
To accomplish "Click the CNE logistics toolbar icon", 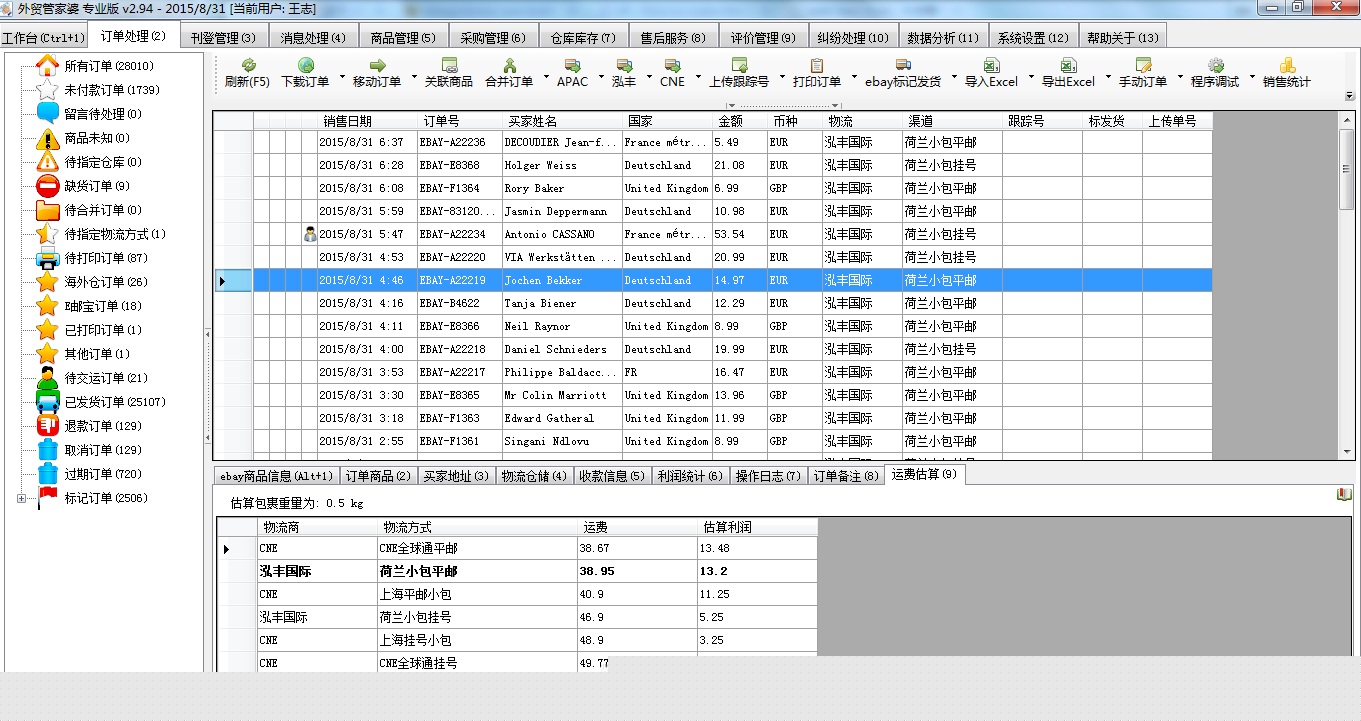I will [x=673, y=65].
